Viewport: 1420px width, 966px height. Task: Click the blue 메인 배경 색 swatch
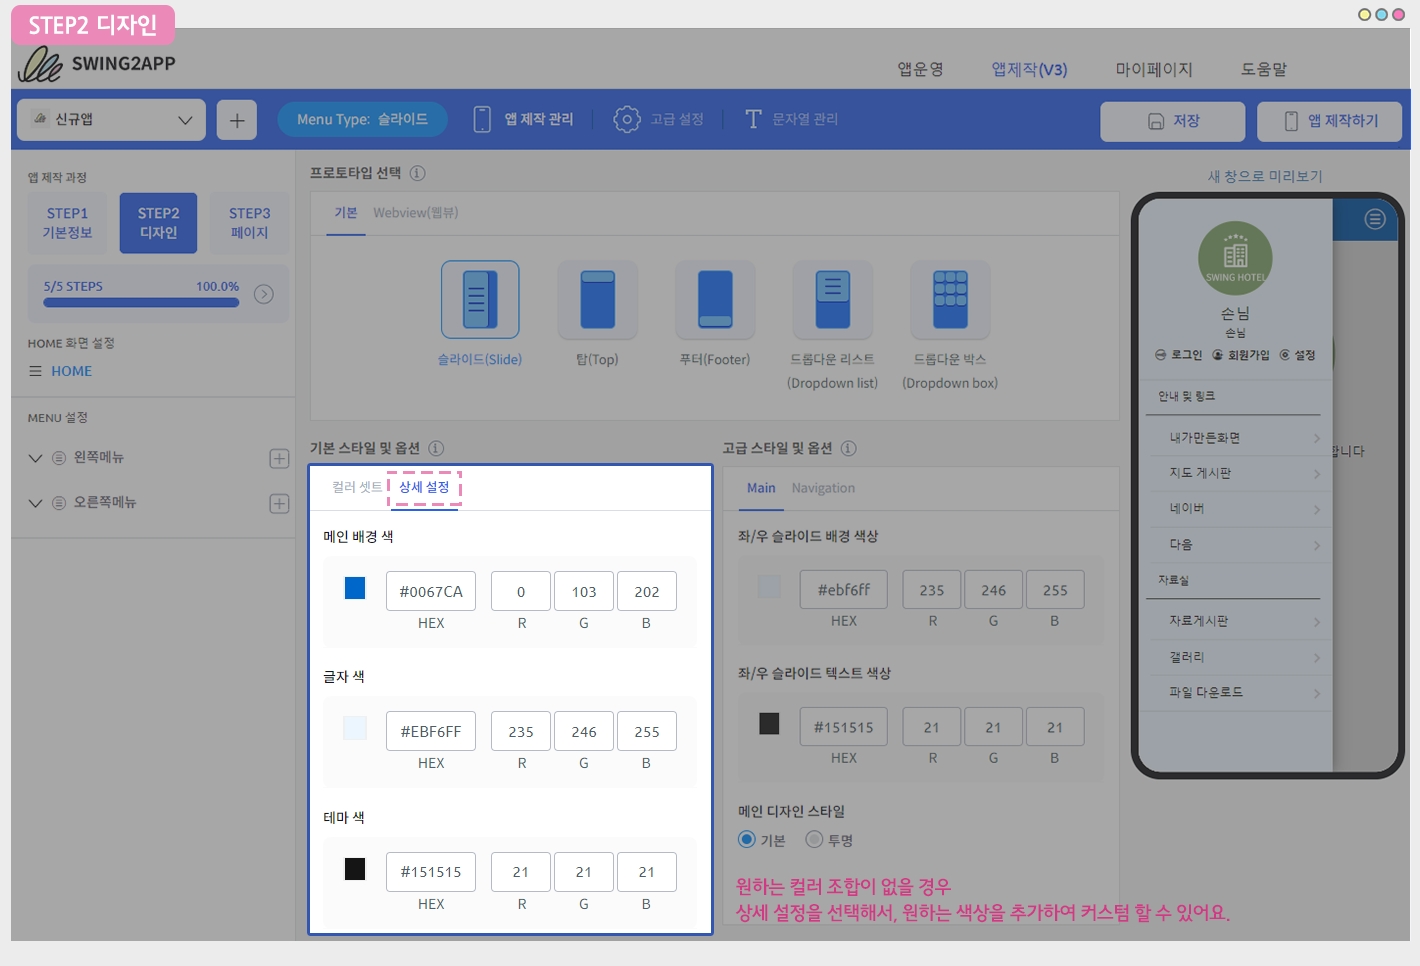click(x=355, y=588)
